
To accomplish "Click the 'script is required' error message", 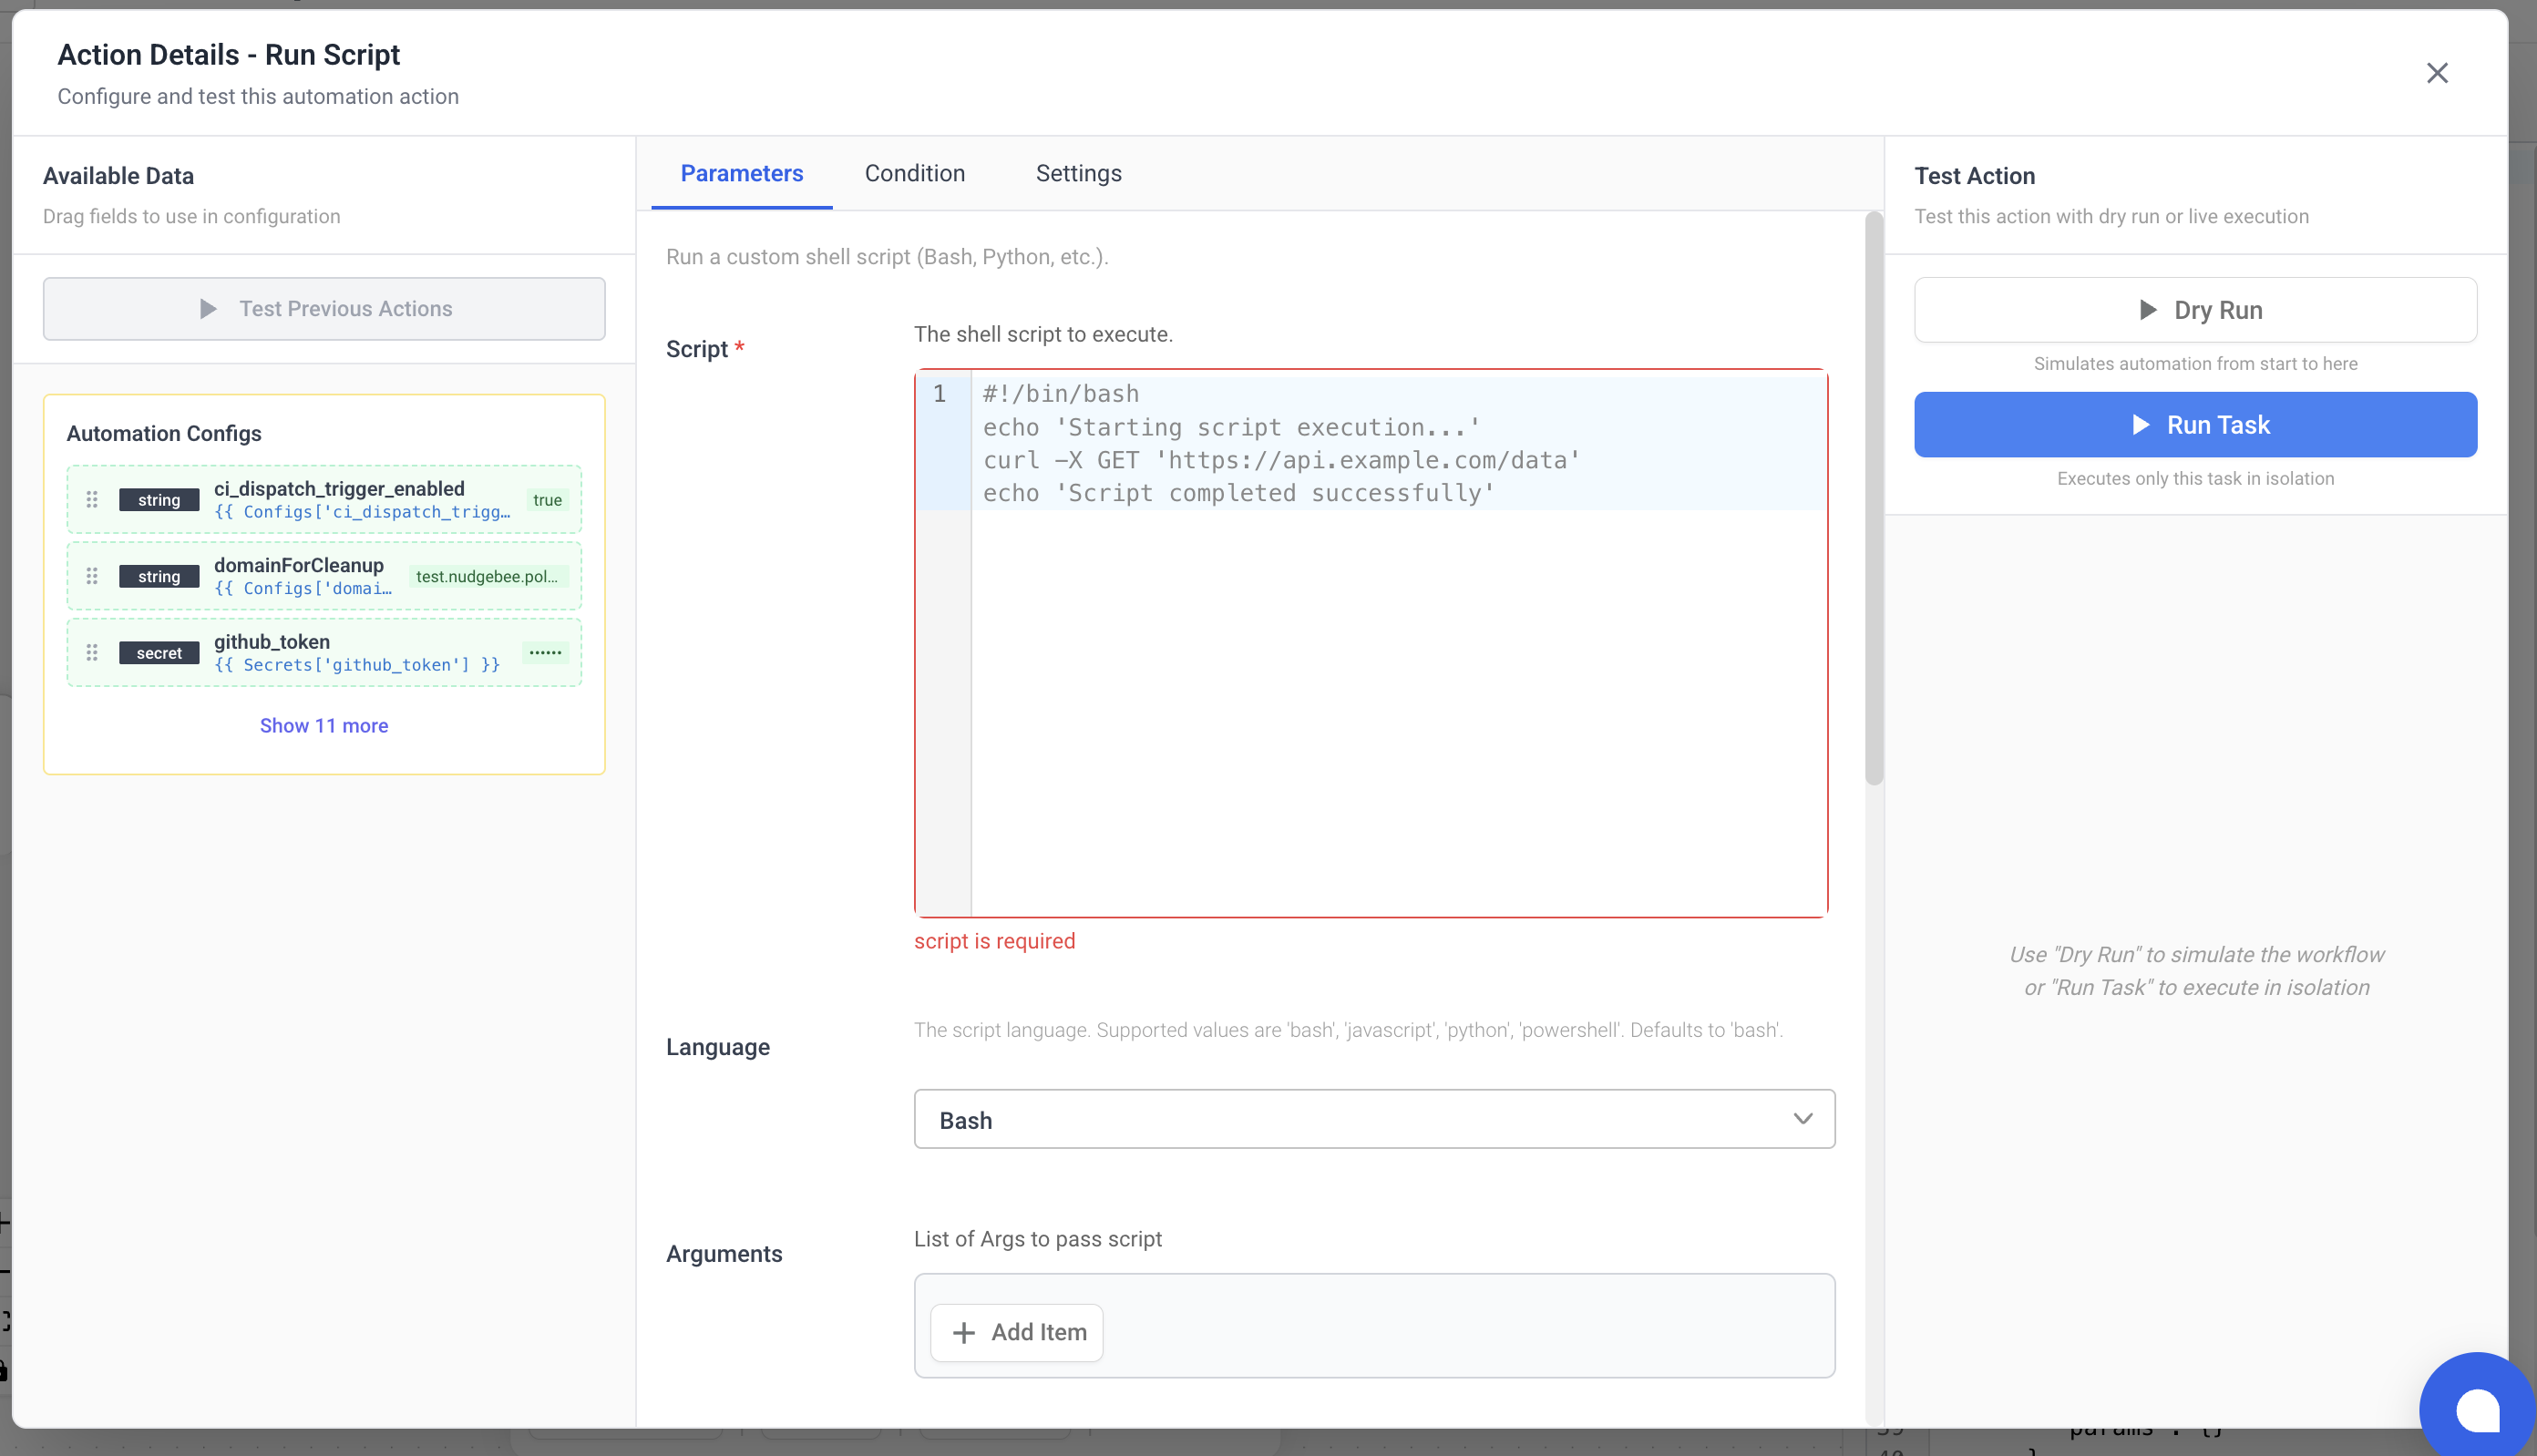I will point(994,941).
